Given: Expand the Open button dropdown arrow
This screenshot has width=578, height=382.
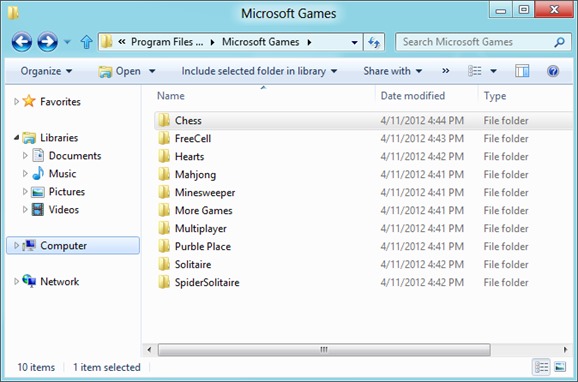Looking at the screenshot, I should pos(152,71).
